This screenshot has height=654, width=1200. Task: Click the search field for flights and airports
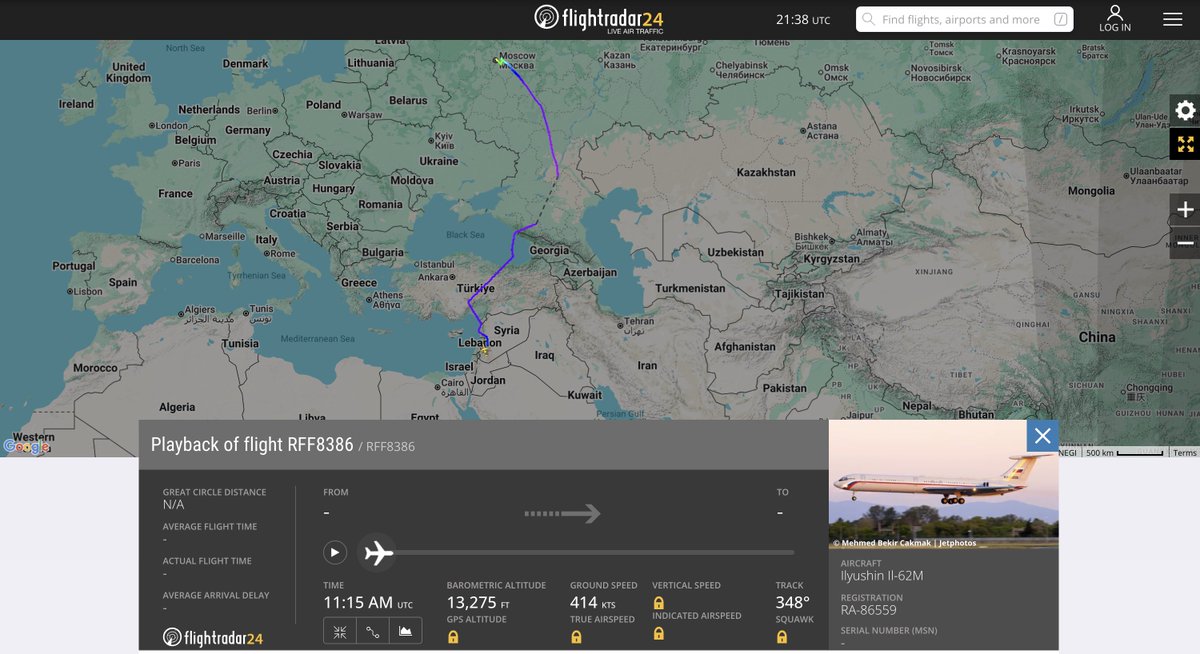coord(964,19)
